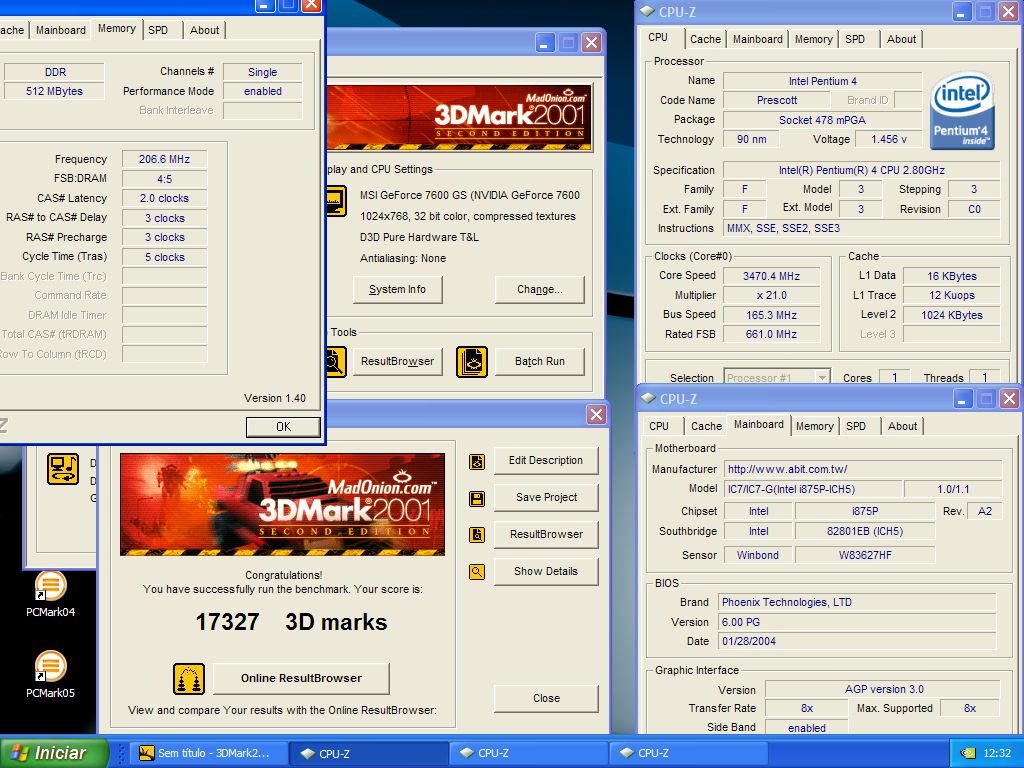Click the Iniciar start button
The height and width of the screenshot is (768, 1024).
click(54, 753)
